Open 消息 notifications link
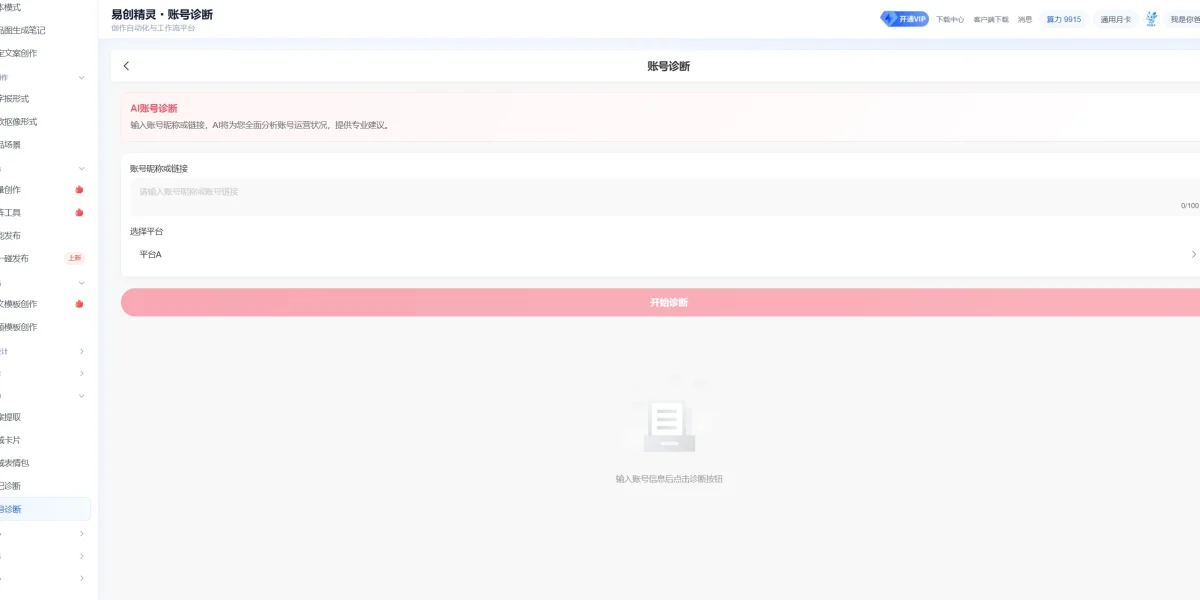This screenshot has height=600, width=1200. click(x=1025, y=19)
